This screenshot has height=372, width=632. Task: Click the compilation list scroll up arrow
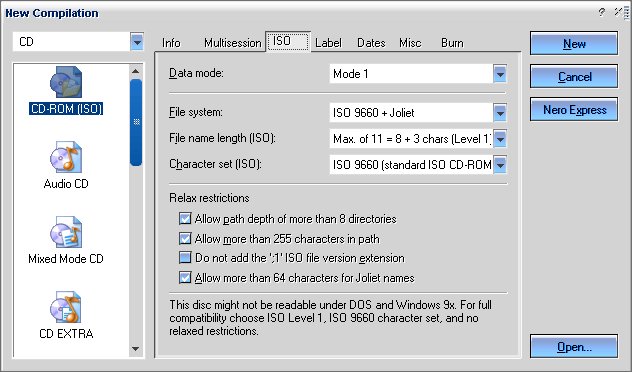(x=136, y=71)
